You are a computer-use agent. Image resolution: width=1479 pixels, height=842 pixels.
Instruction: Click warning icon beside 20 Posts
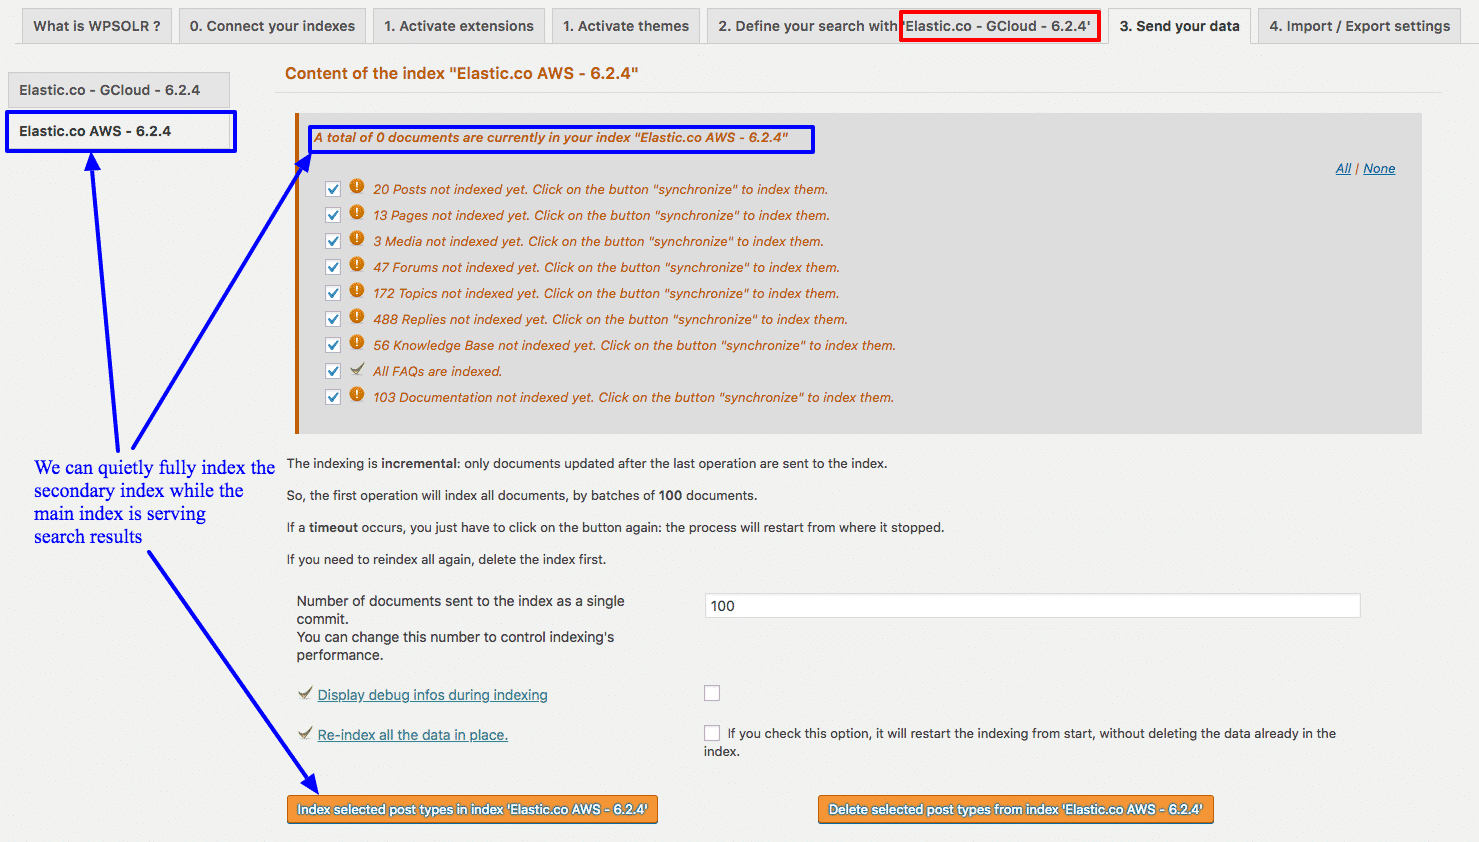(357, 186)
